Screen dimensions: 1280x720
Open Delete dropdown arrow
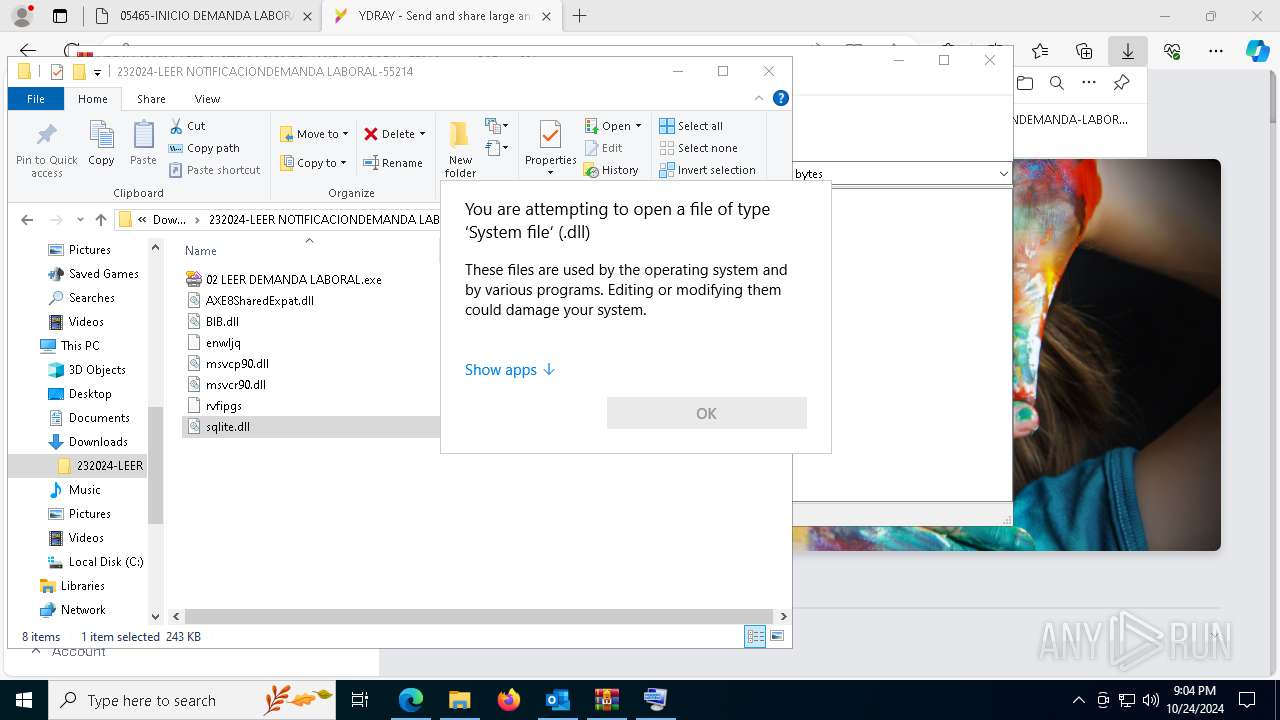click(x=422, y=134)
